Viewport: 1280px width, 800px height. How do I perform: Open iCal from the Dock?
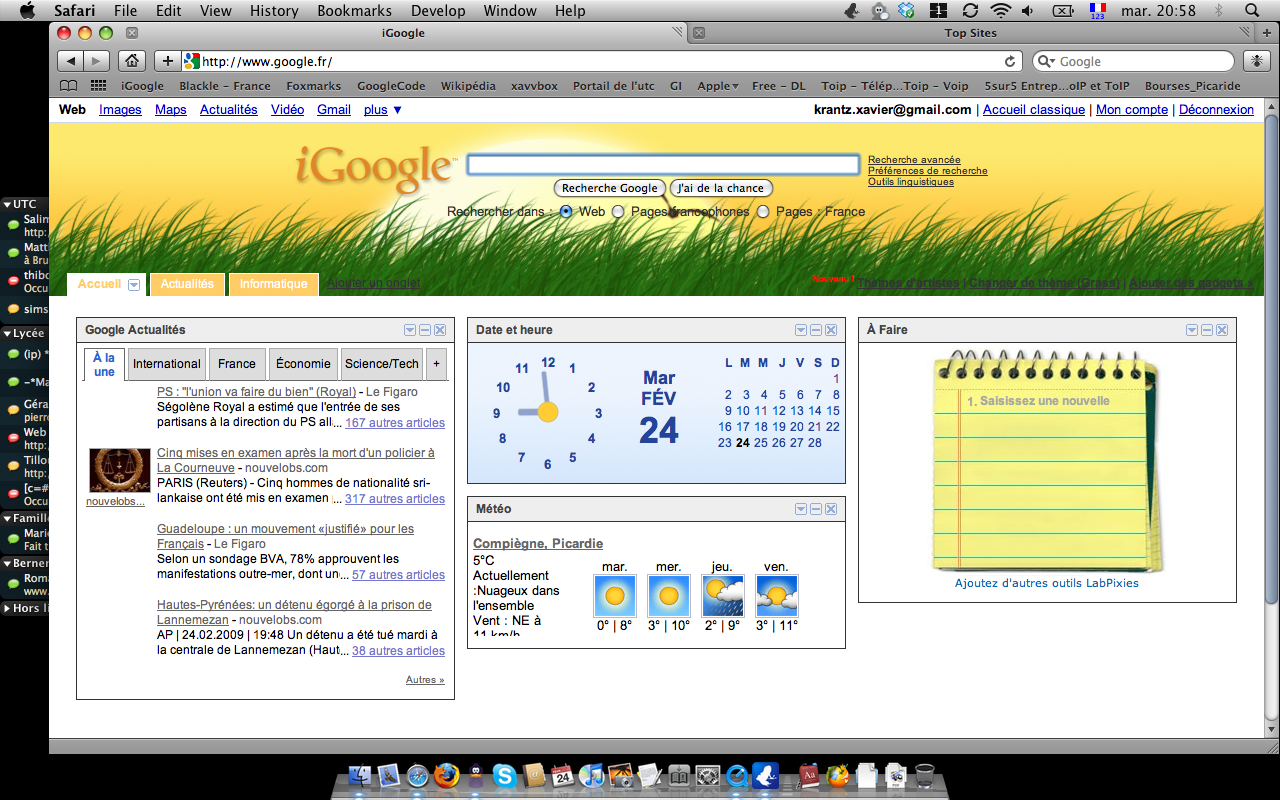click(x=563, y=775)
